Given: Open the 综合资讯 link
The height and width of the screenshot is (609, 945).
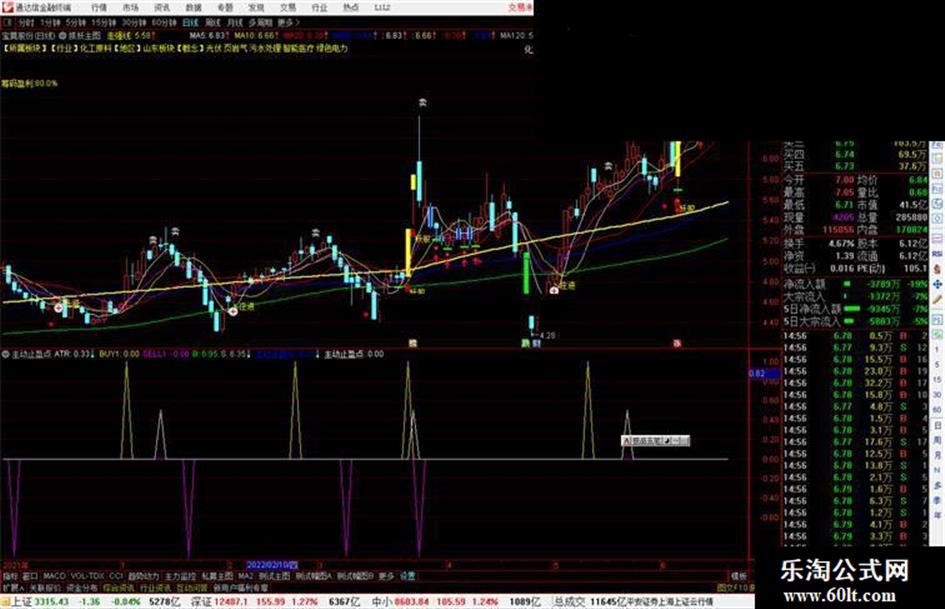Looking at the screenshot, I should pos(119,587).
